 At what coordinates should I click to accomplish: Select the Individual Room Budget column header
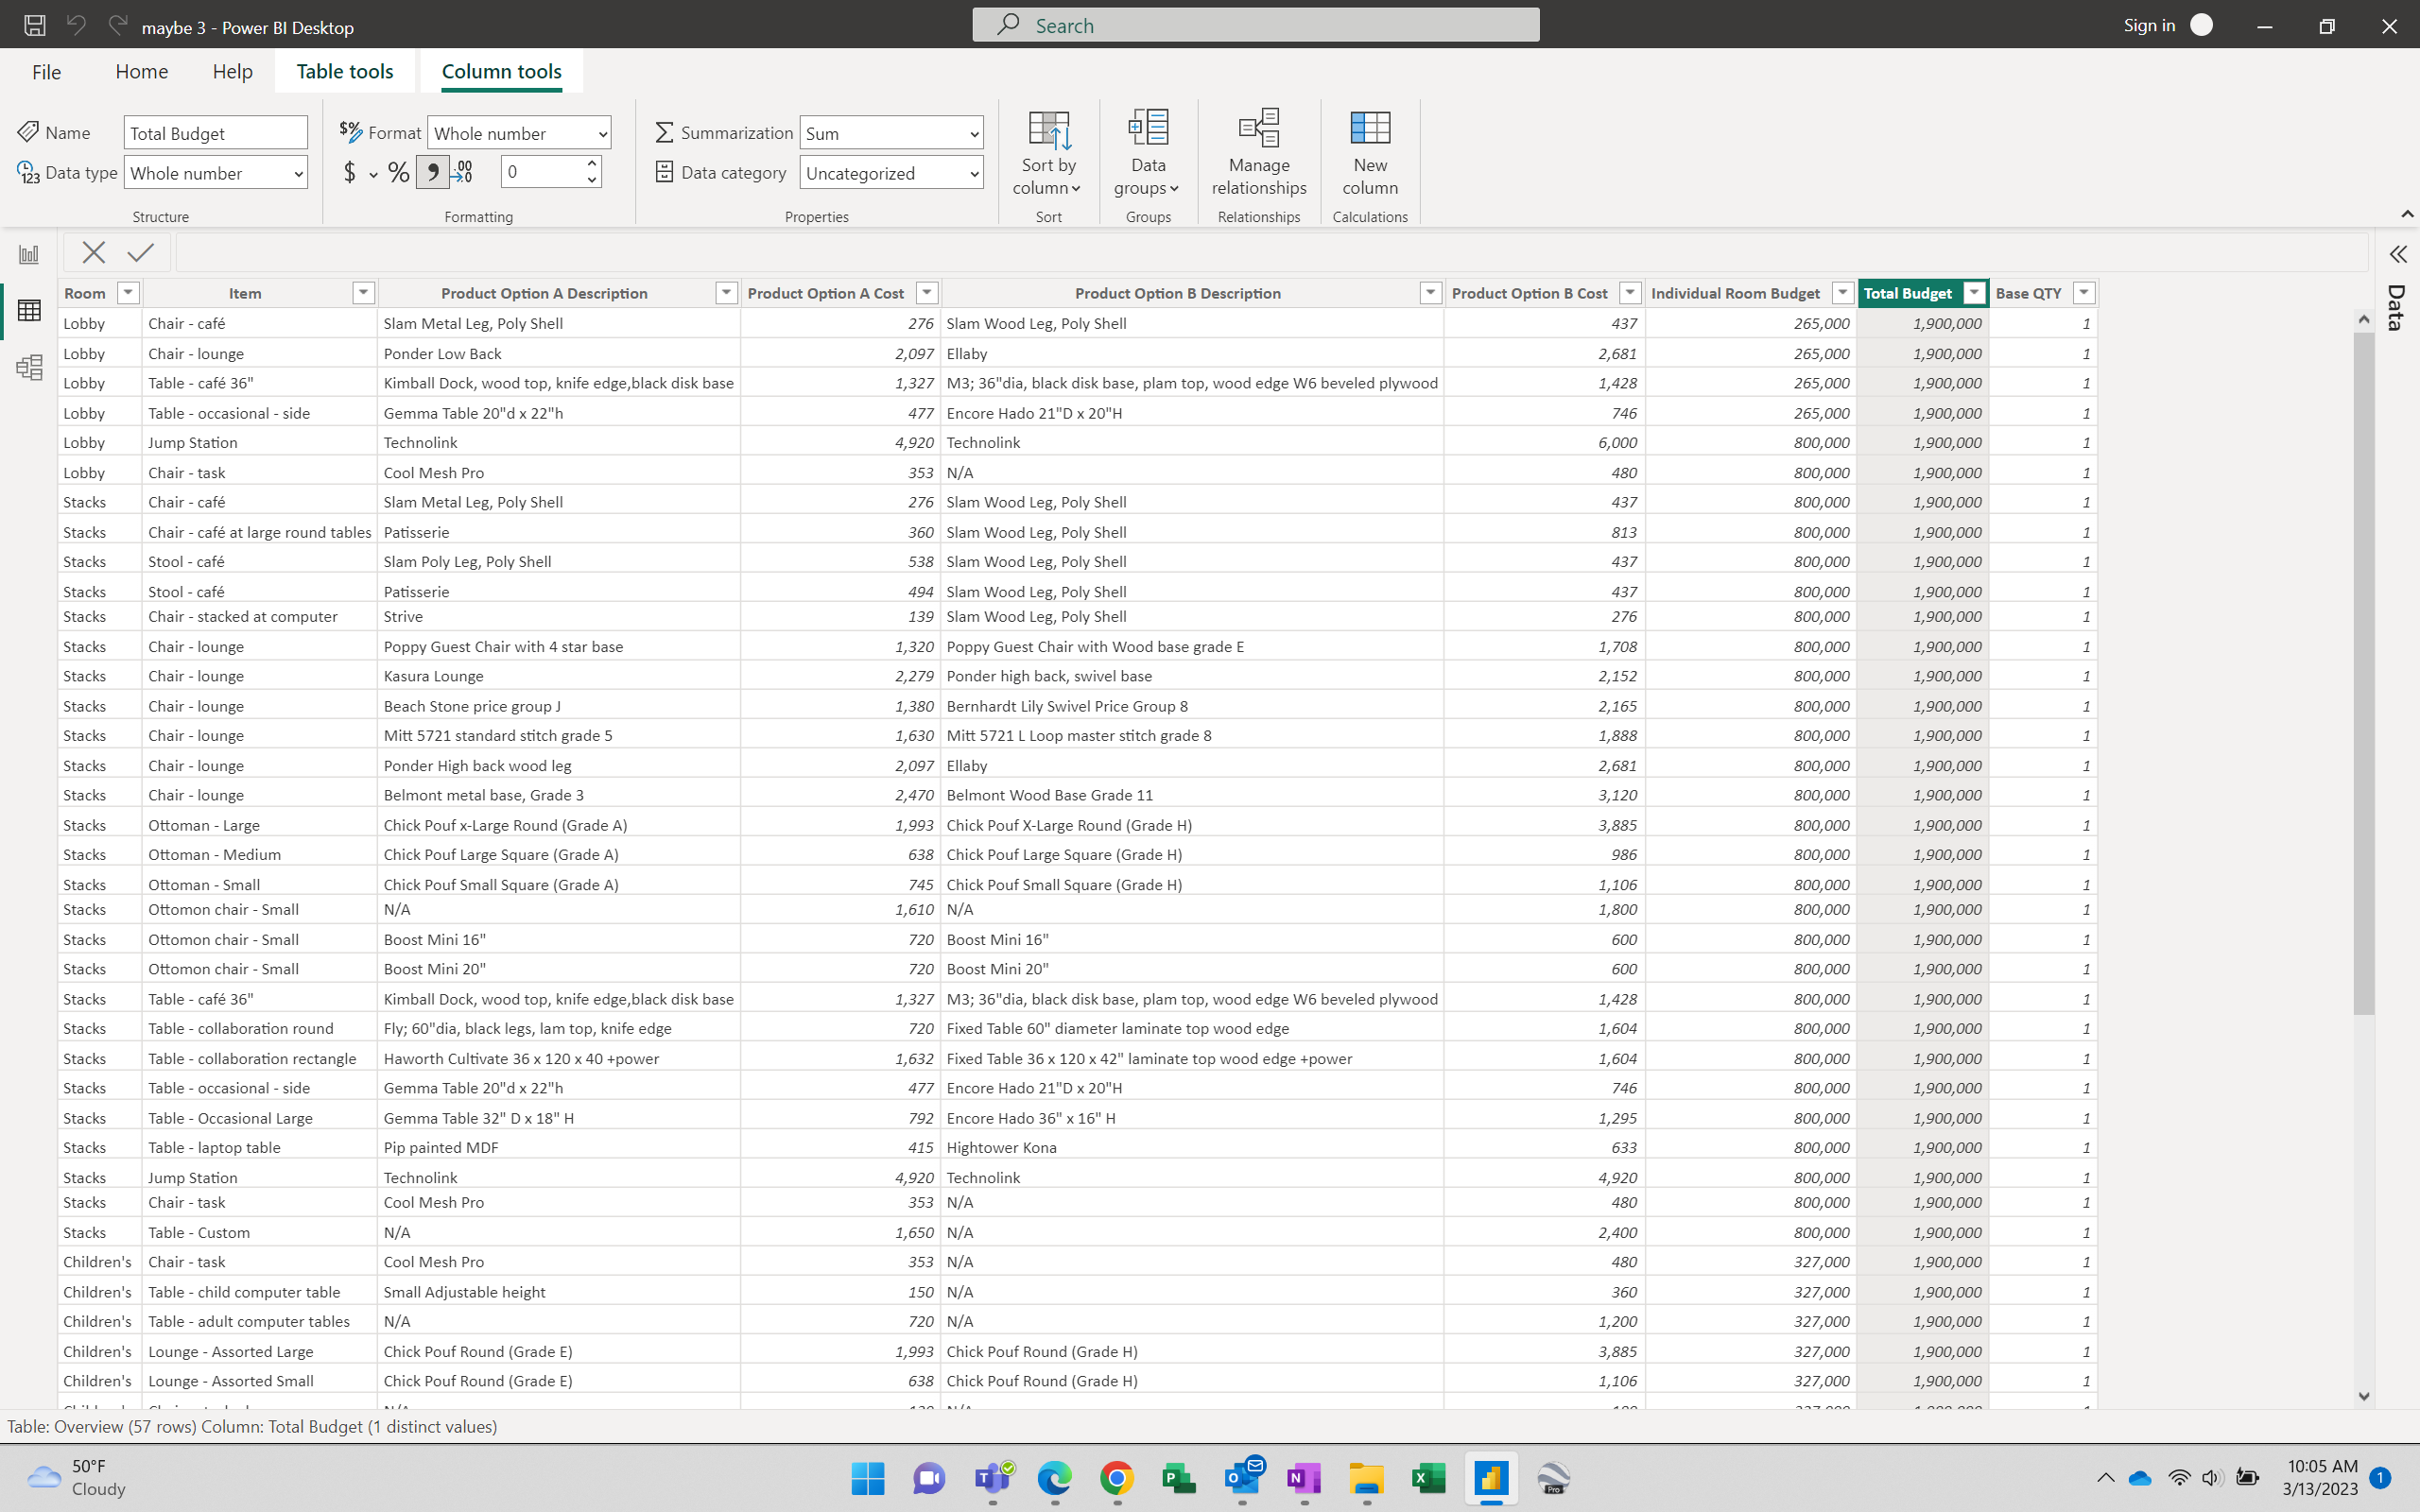[1735, 293]
